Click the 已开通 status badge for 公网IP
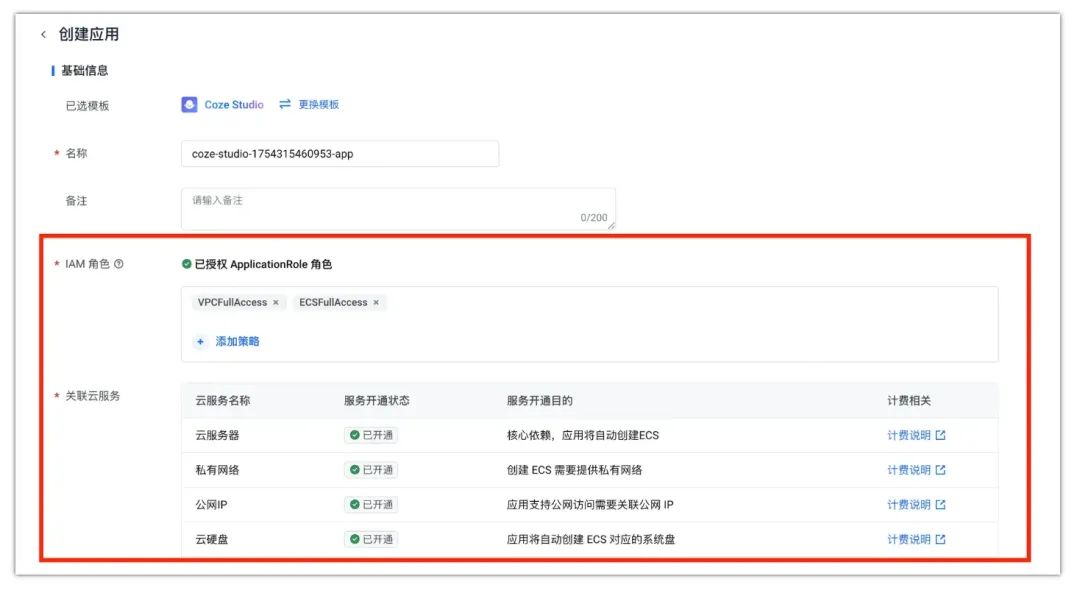 (x=371, y=505)
